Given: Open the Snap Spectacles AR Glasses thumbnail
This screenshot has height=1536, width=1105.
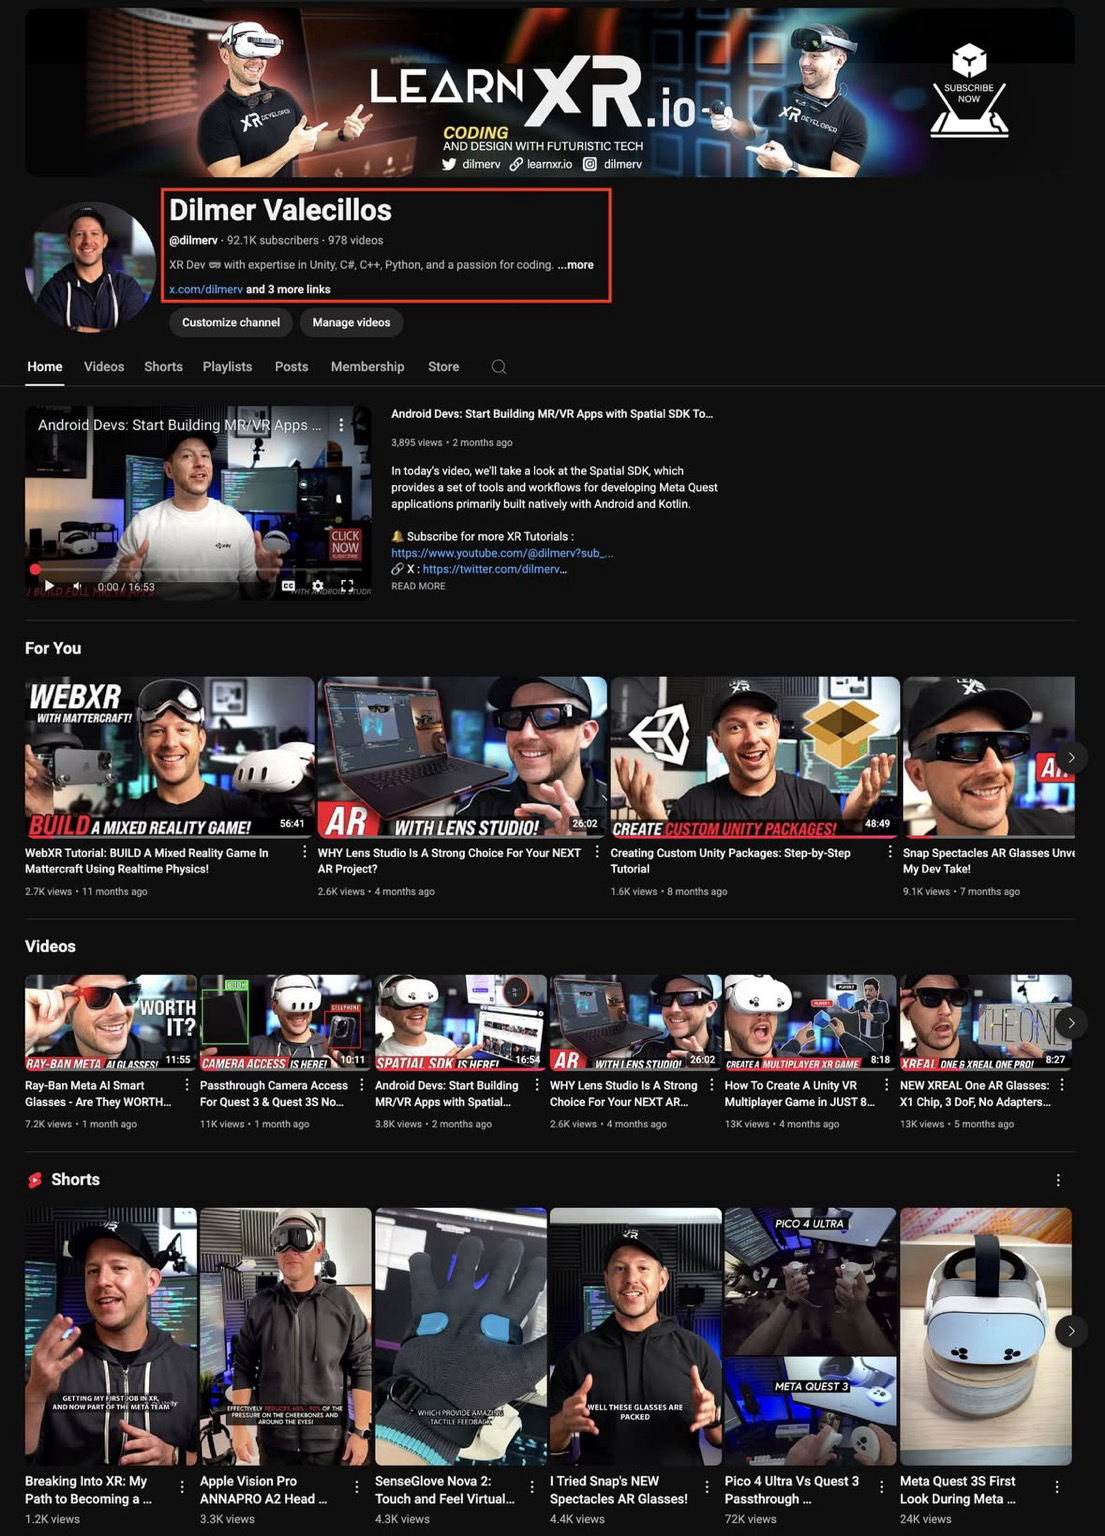Looking at the screenshot, I should point(989,757).
